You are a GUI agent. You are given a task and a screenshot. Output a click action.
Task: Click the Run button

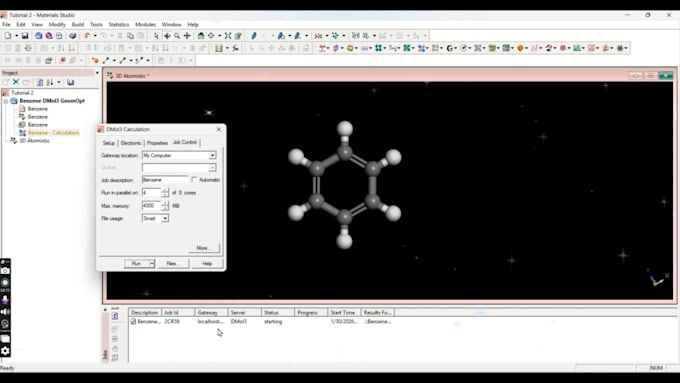137,263
